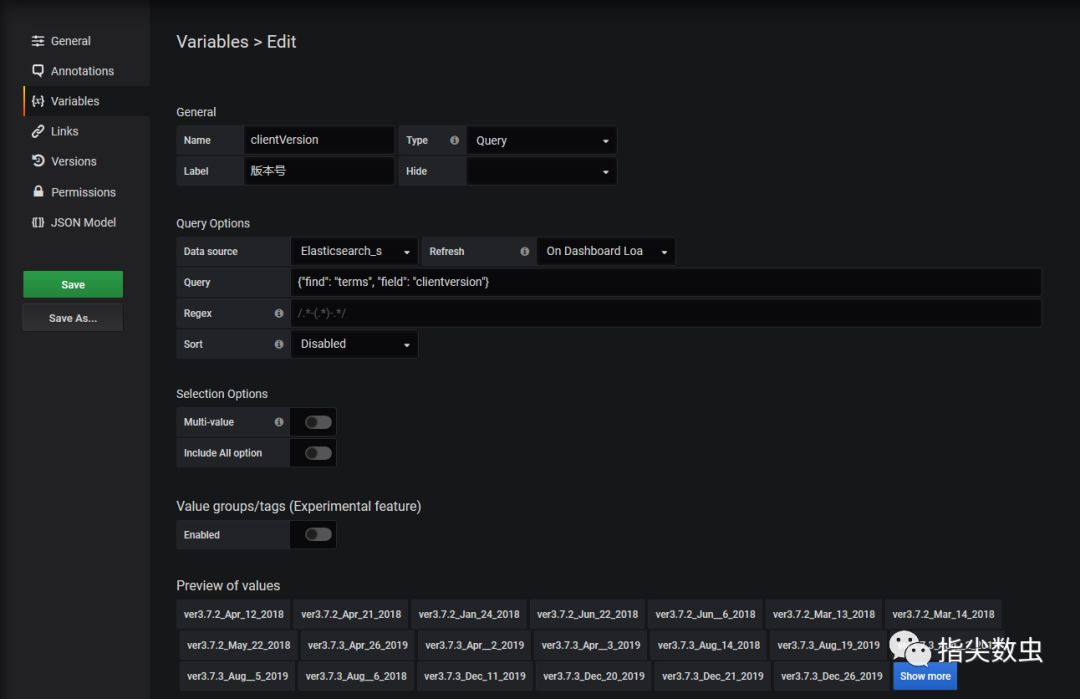Expand the Data source dropdown
Image resolution: width=1080 pixels, height=699 pixels.
[354, 251]
